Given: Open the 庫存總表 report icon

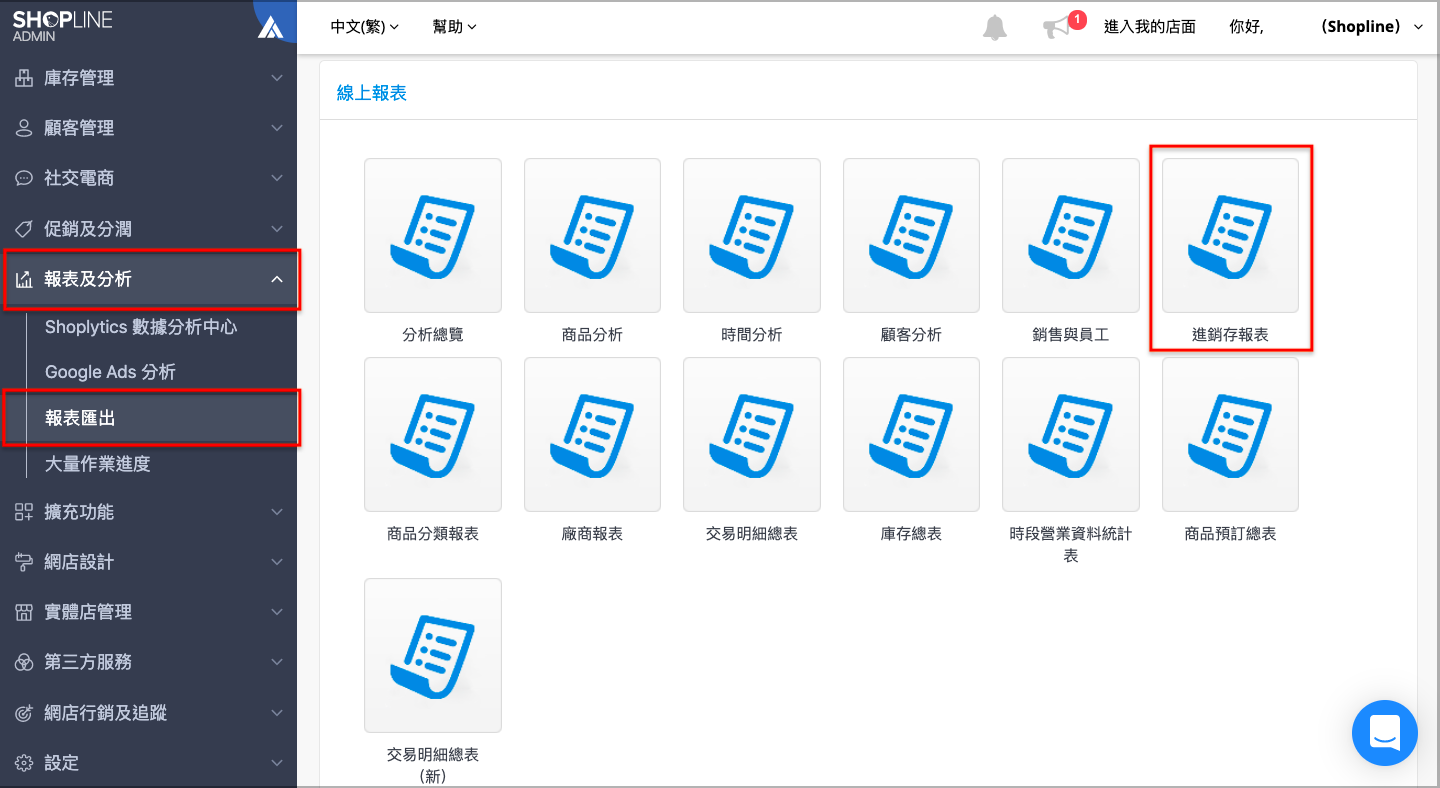Looking at the screenshot, I should (911, 434).
